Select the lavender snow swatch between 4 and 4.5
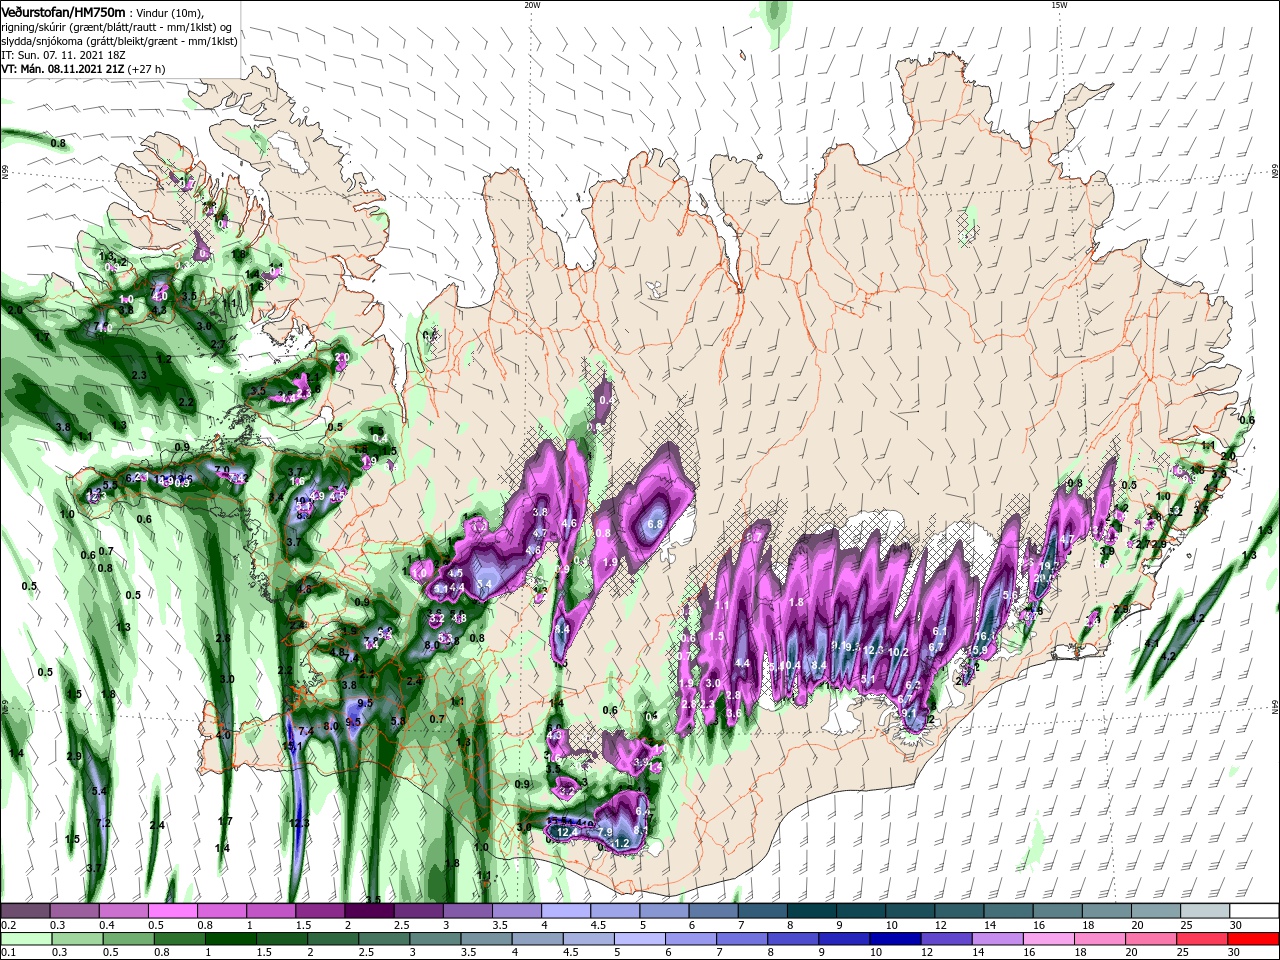The image size is (1280, 960). tap(564, 911)
